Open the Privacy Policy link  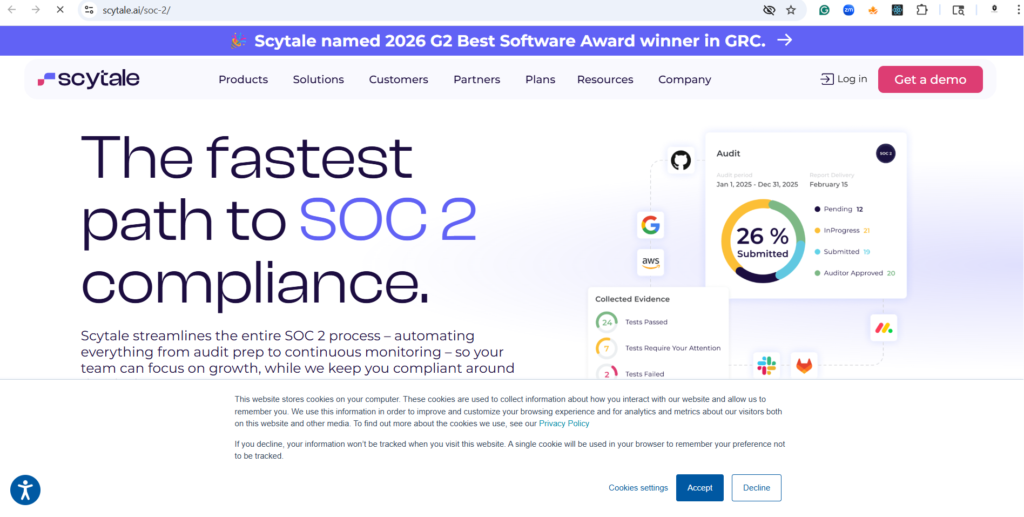[564, 424]
